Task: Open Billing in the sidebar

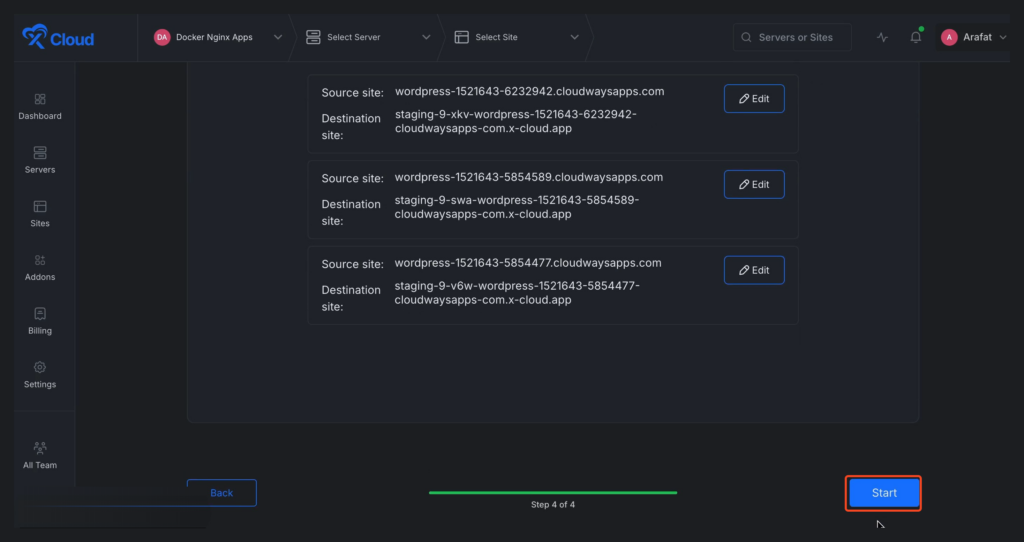Action: (40, 321)
